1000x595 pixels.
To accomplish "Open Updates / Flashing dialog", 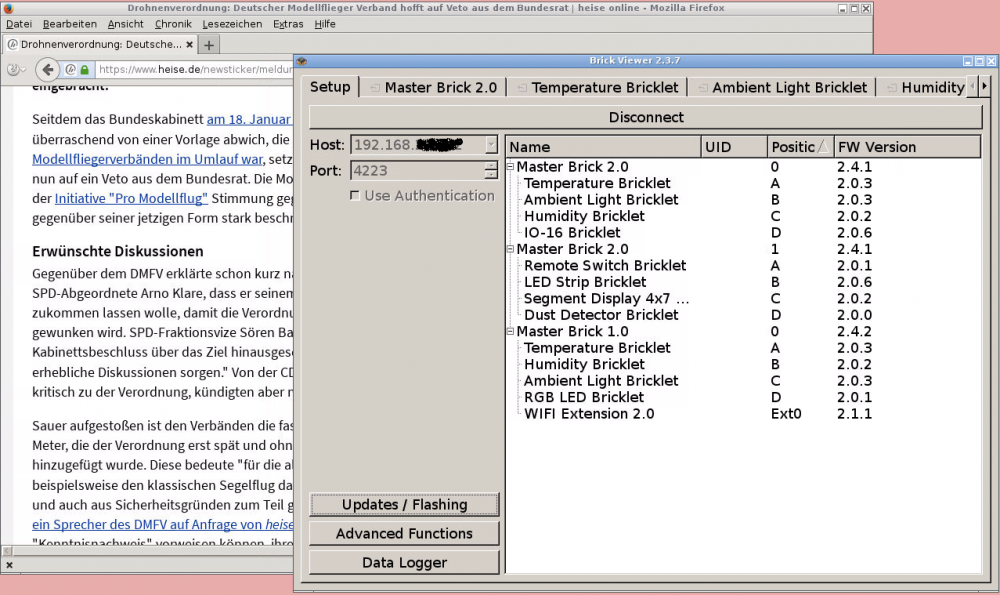I will (x=404, y=504).
